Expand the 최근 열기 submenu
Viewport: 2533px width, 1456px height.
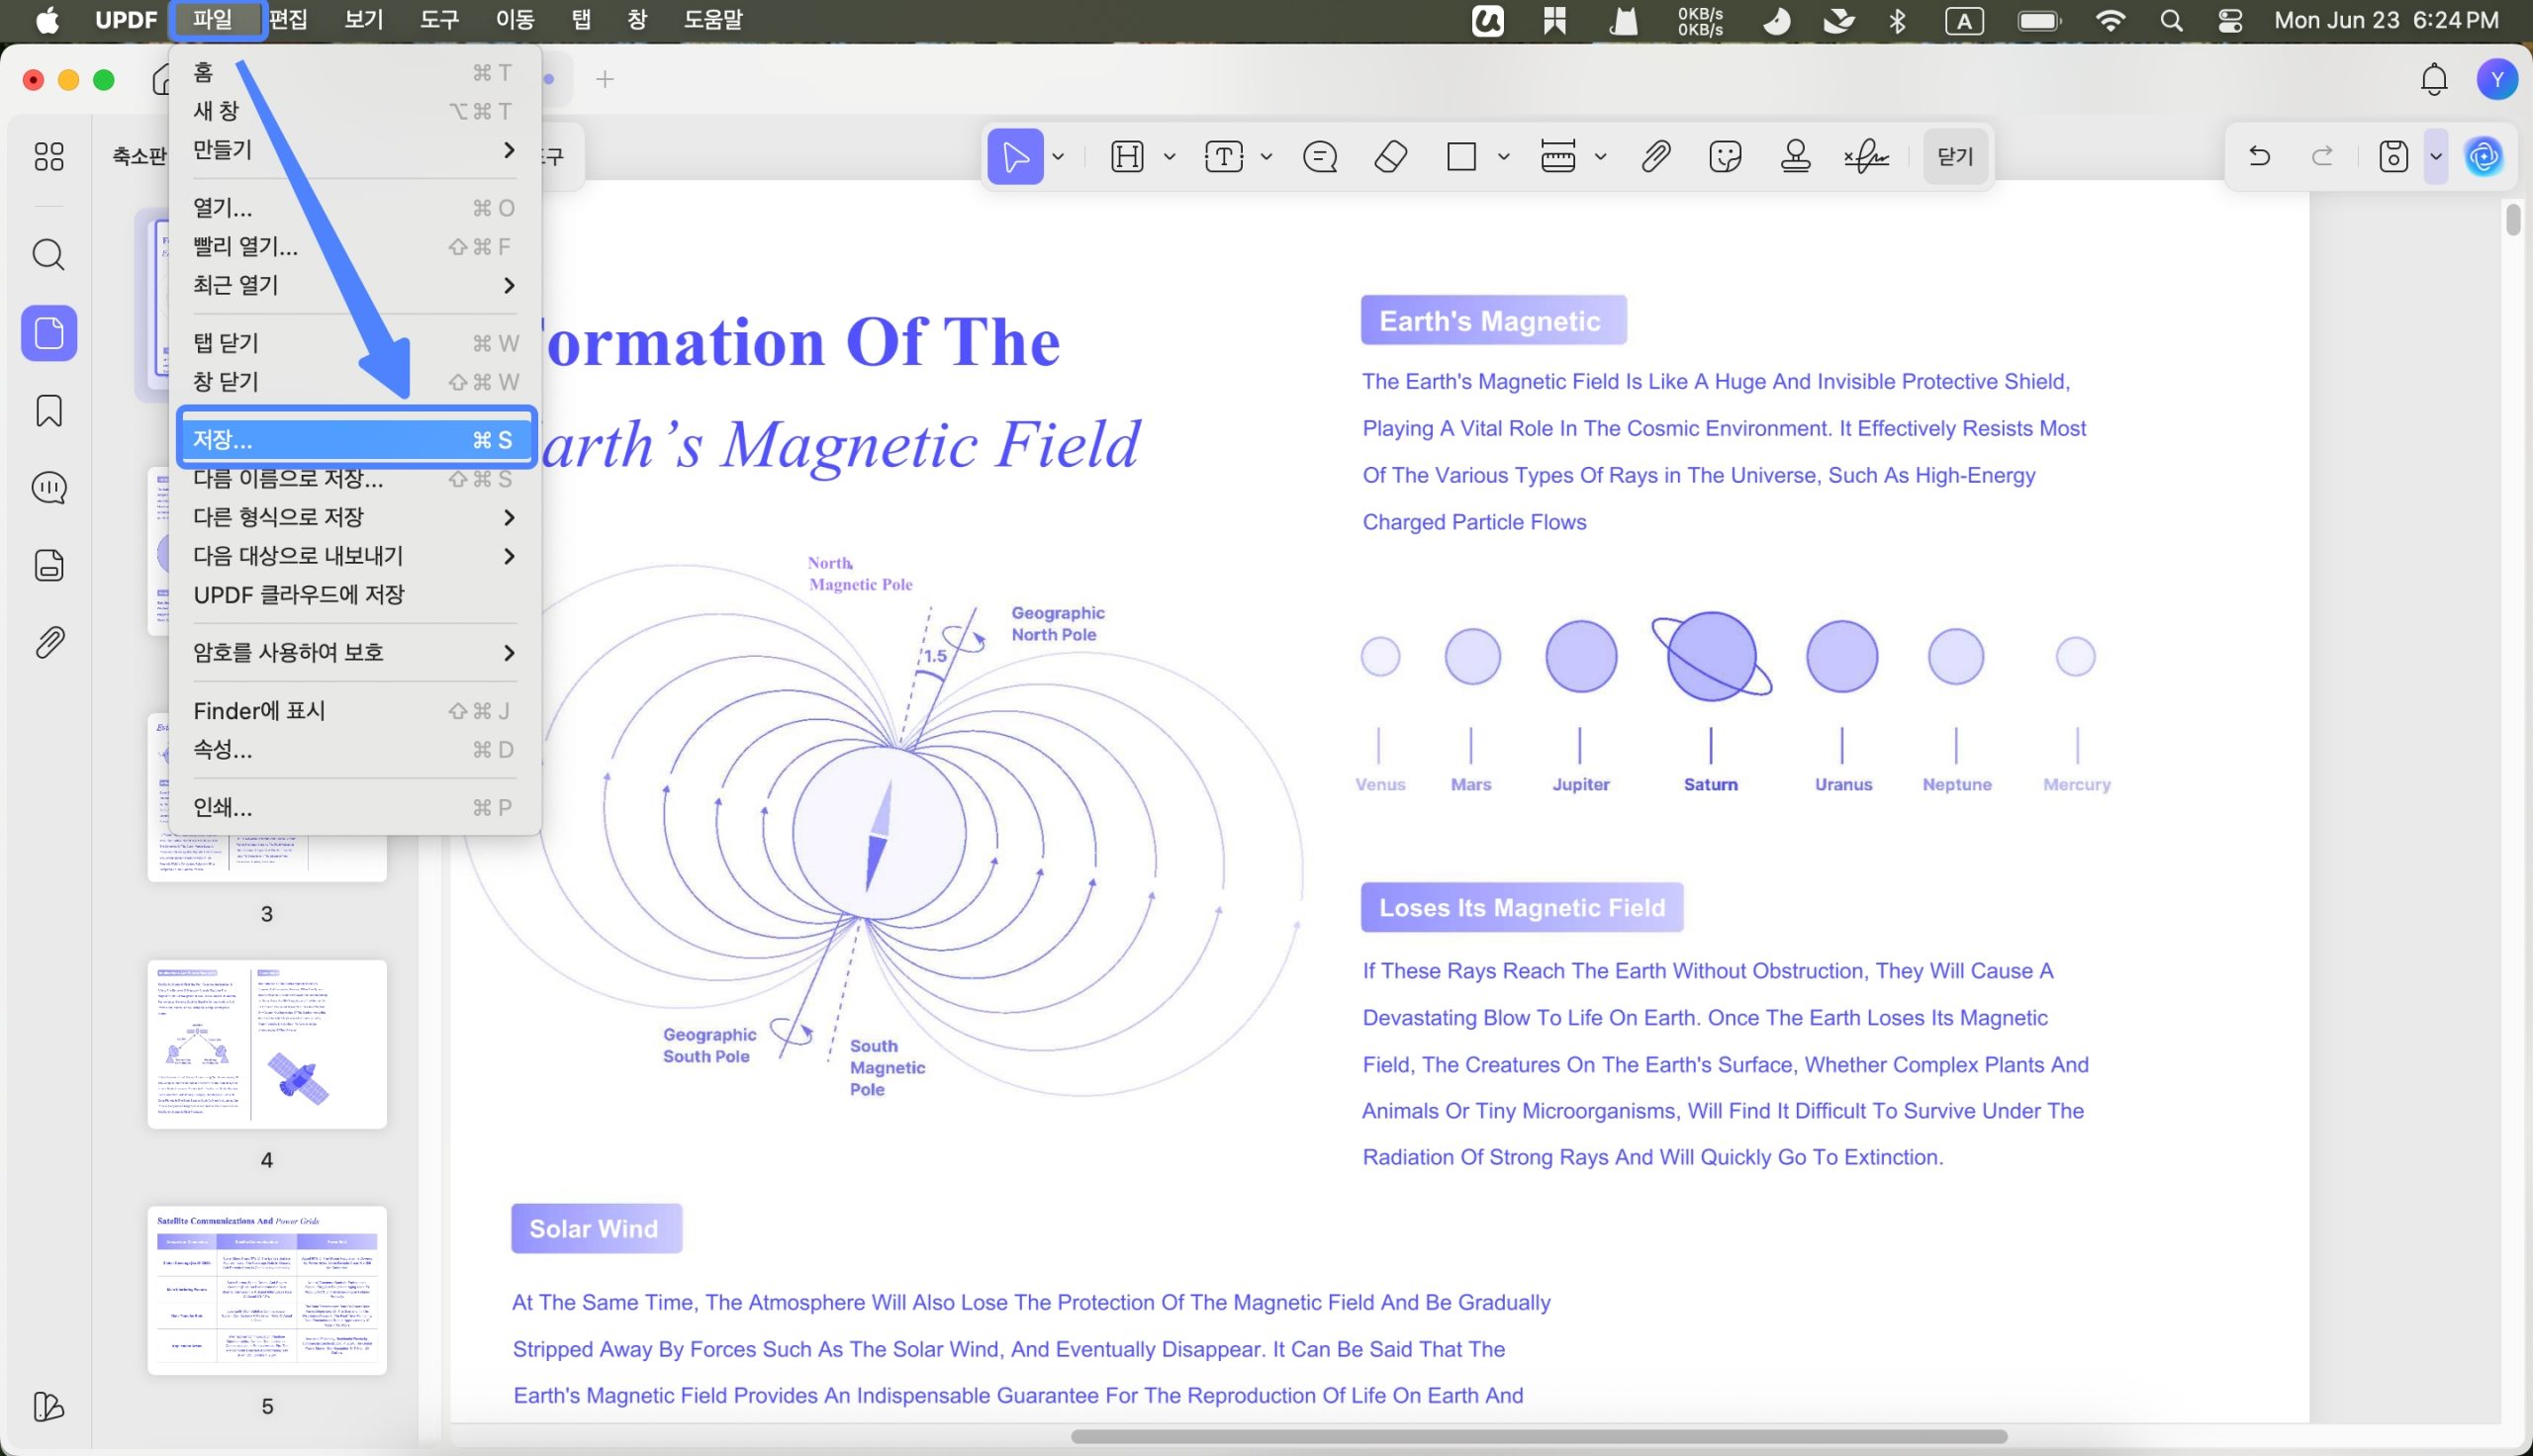point(355,286)
